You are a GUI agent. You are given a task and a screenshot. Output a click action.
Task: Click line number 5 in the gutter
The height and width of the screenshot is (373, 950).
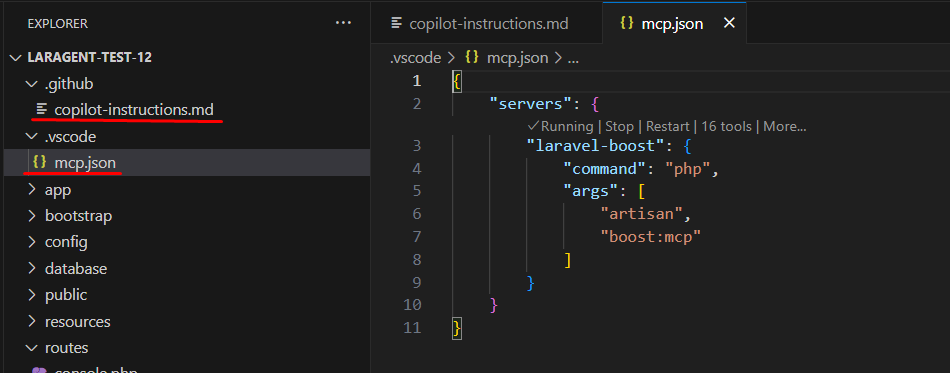416,191
